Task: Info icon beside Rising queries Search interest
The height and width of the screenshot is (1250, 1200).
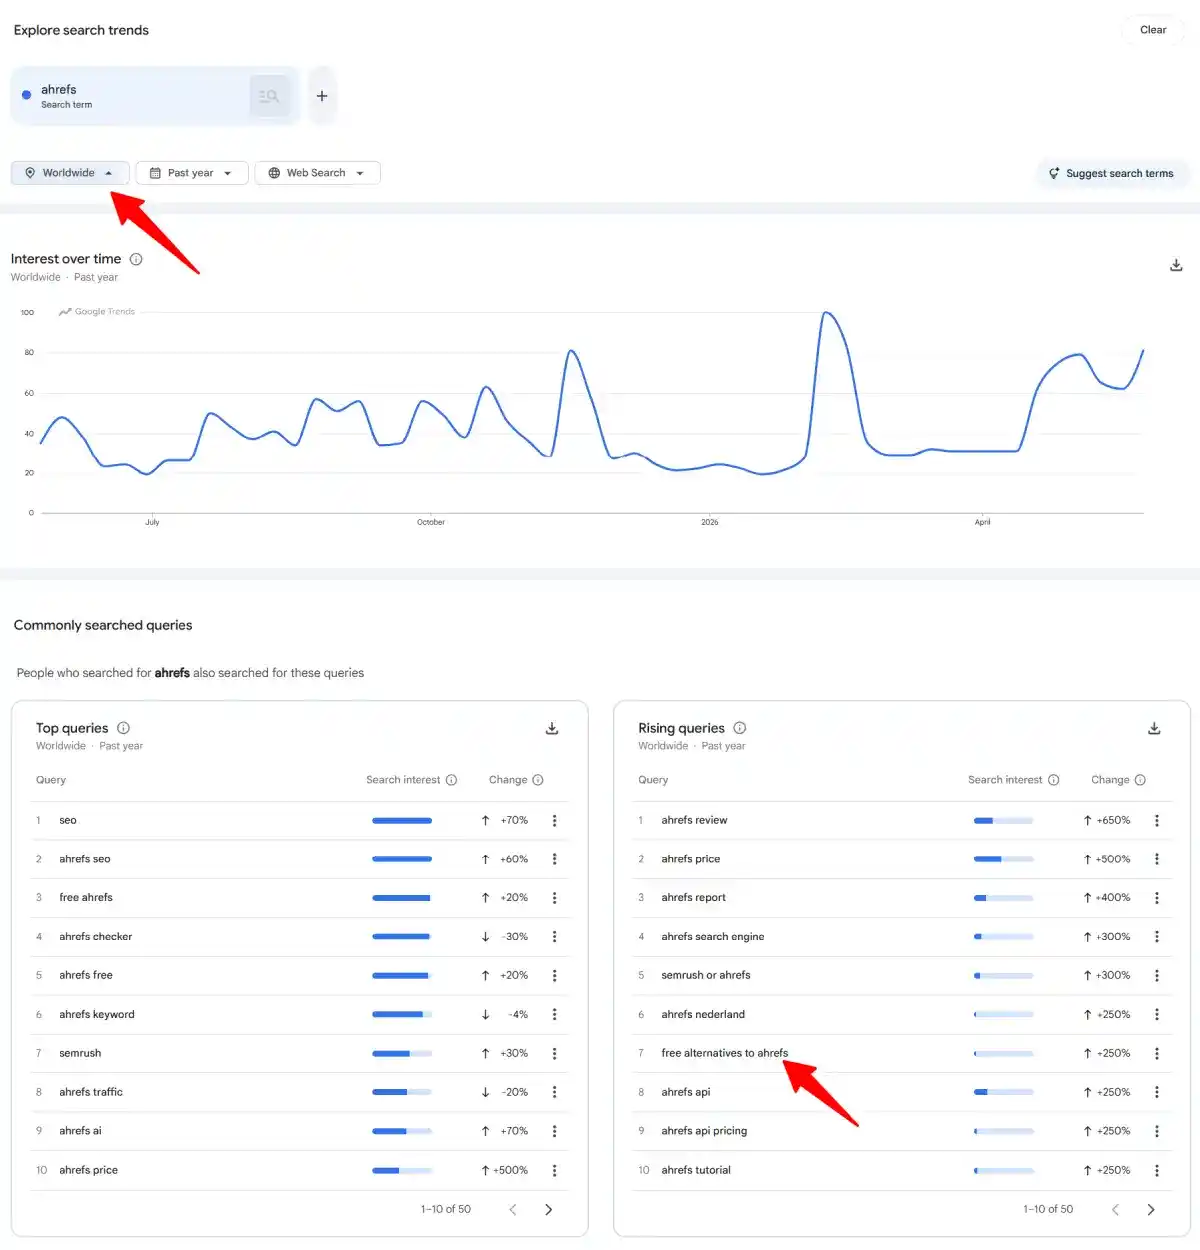Action: (x=1054, y=780)
